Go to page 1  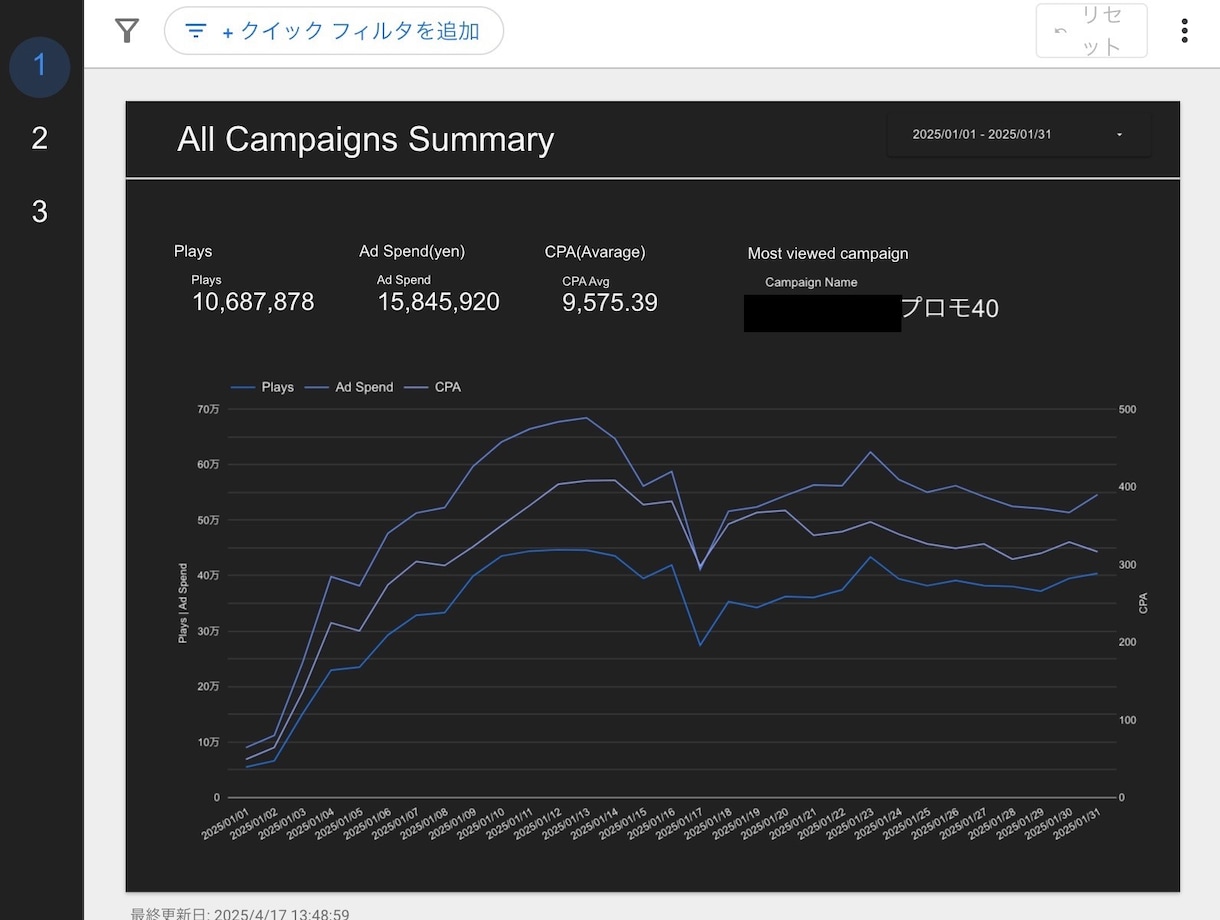click(40, 66)
